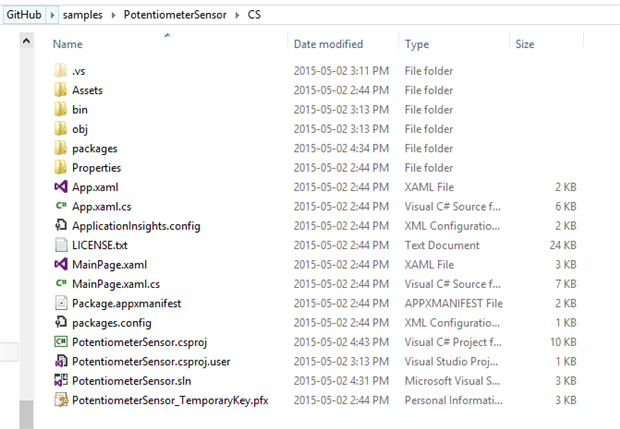Select the MainPage.xaml file icon
620x429 pixels.
60,264
